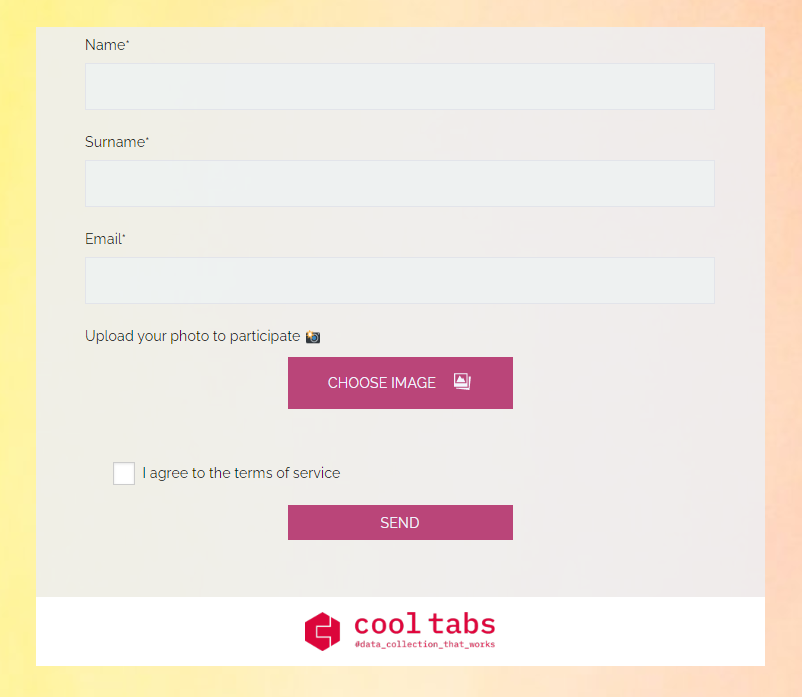
Task: Click the #data_collection_that_works tagline
Action: point(424,644)
